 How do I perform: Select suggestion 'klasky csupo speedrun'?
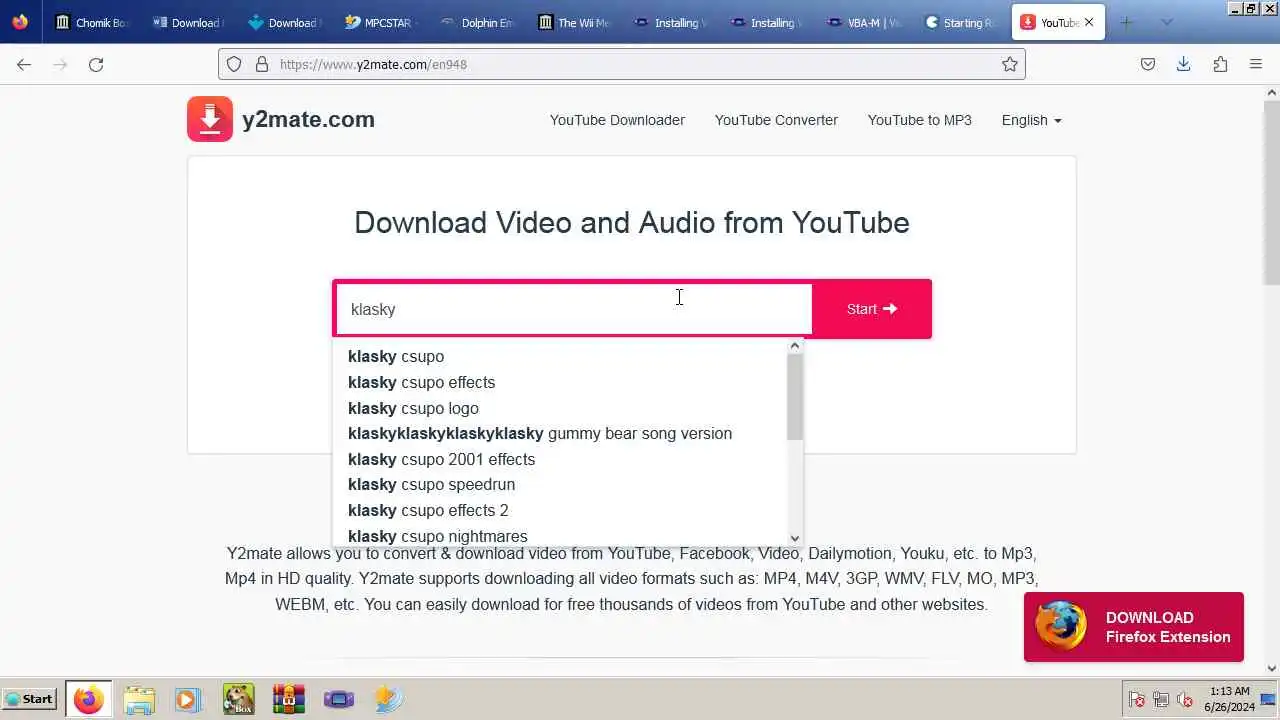[431, 484]
